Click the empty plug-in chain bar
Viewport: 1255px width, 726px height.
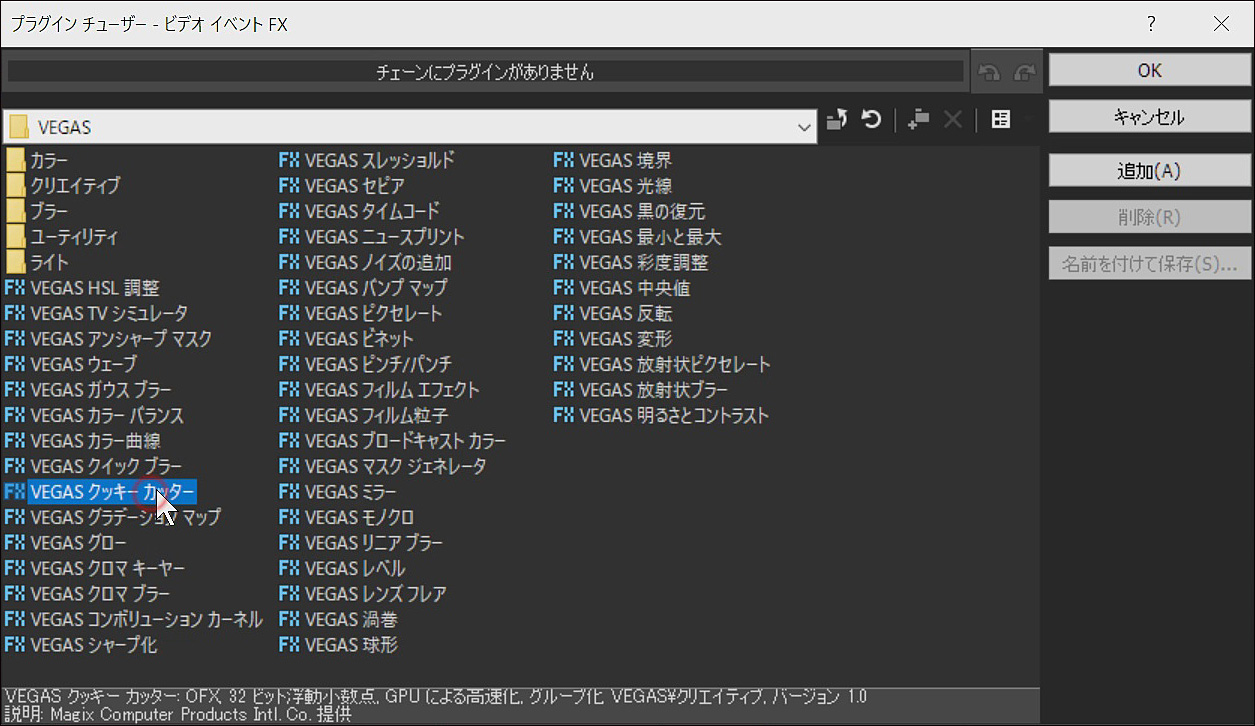pyautogui.click(x=485, y=72)
